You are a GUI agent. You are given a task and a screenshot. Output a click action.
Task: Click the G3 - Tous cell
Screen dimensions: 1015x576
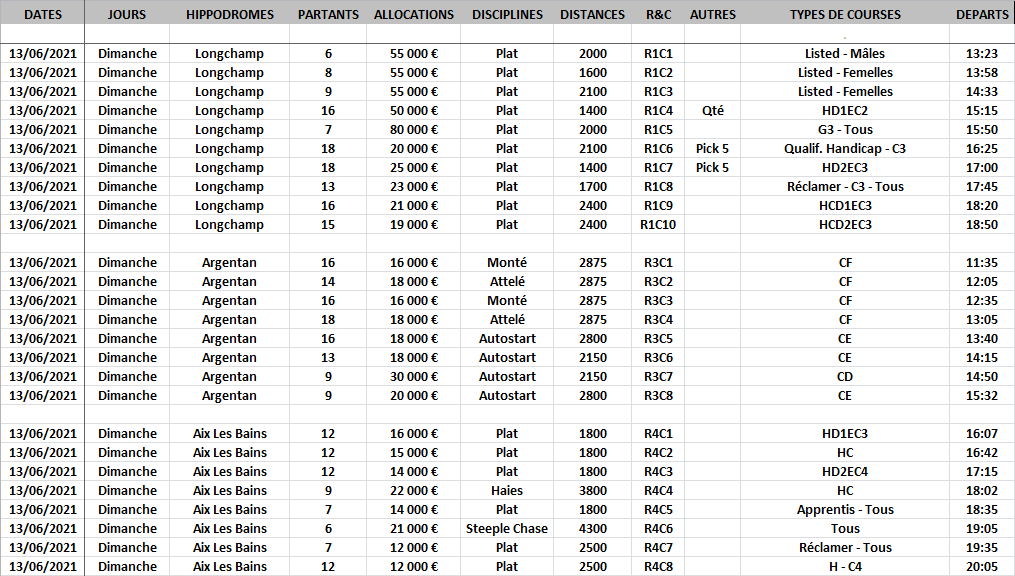[845, 129]
